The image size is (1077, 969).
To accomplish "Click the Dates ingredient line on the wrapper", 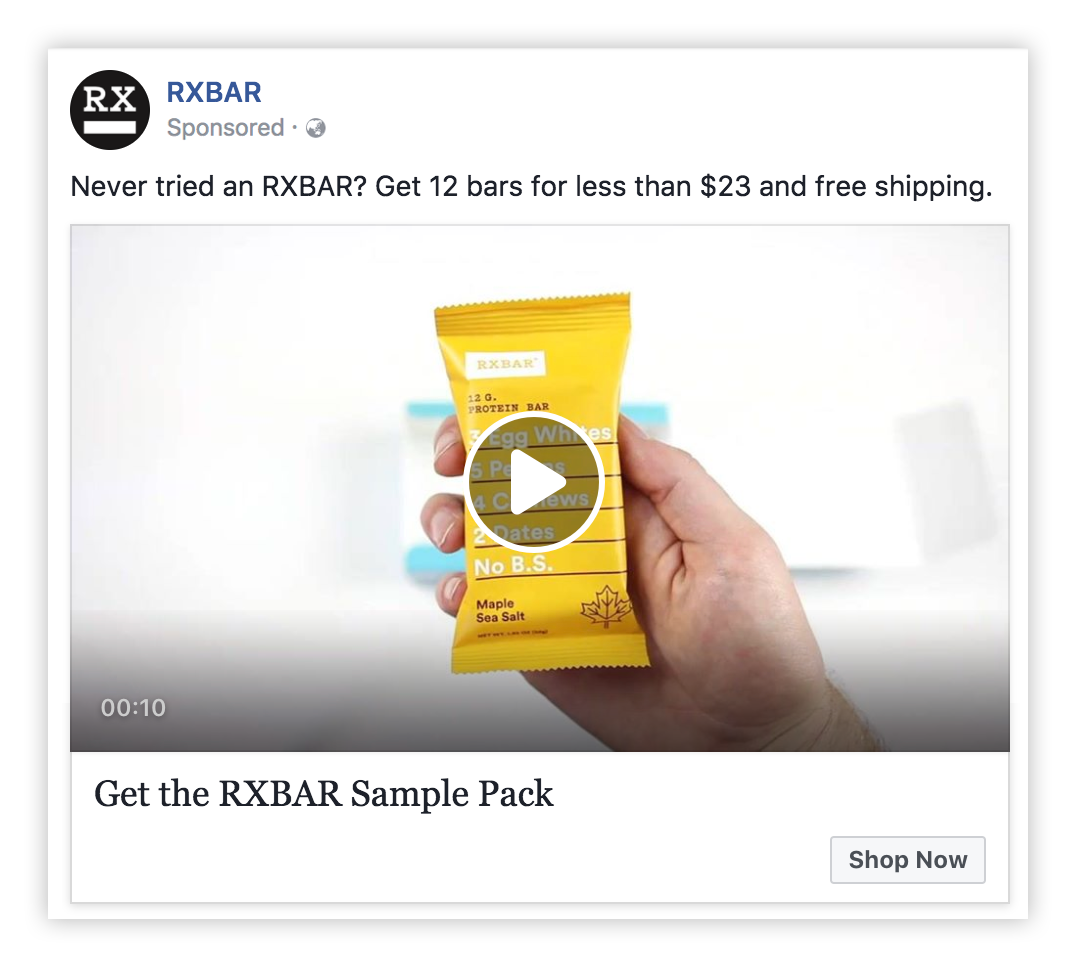I will [514, 532].
